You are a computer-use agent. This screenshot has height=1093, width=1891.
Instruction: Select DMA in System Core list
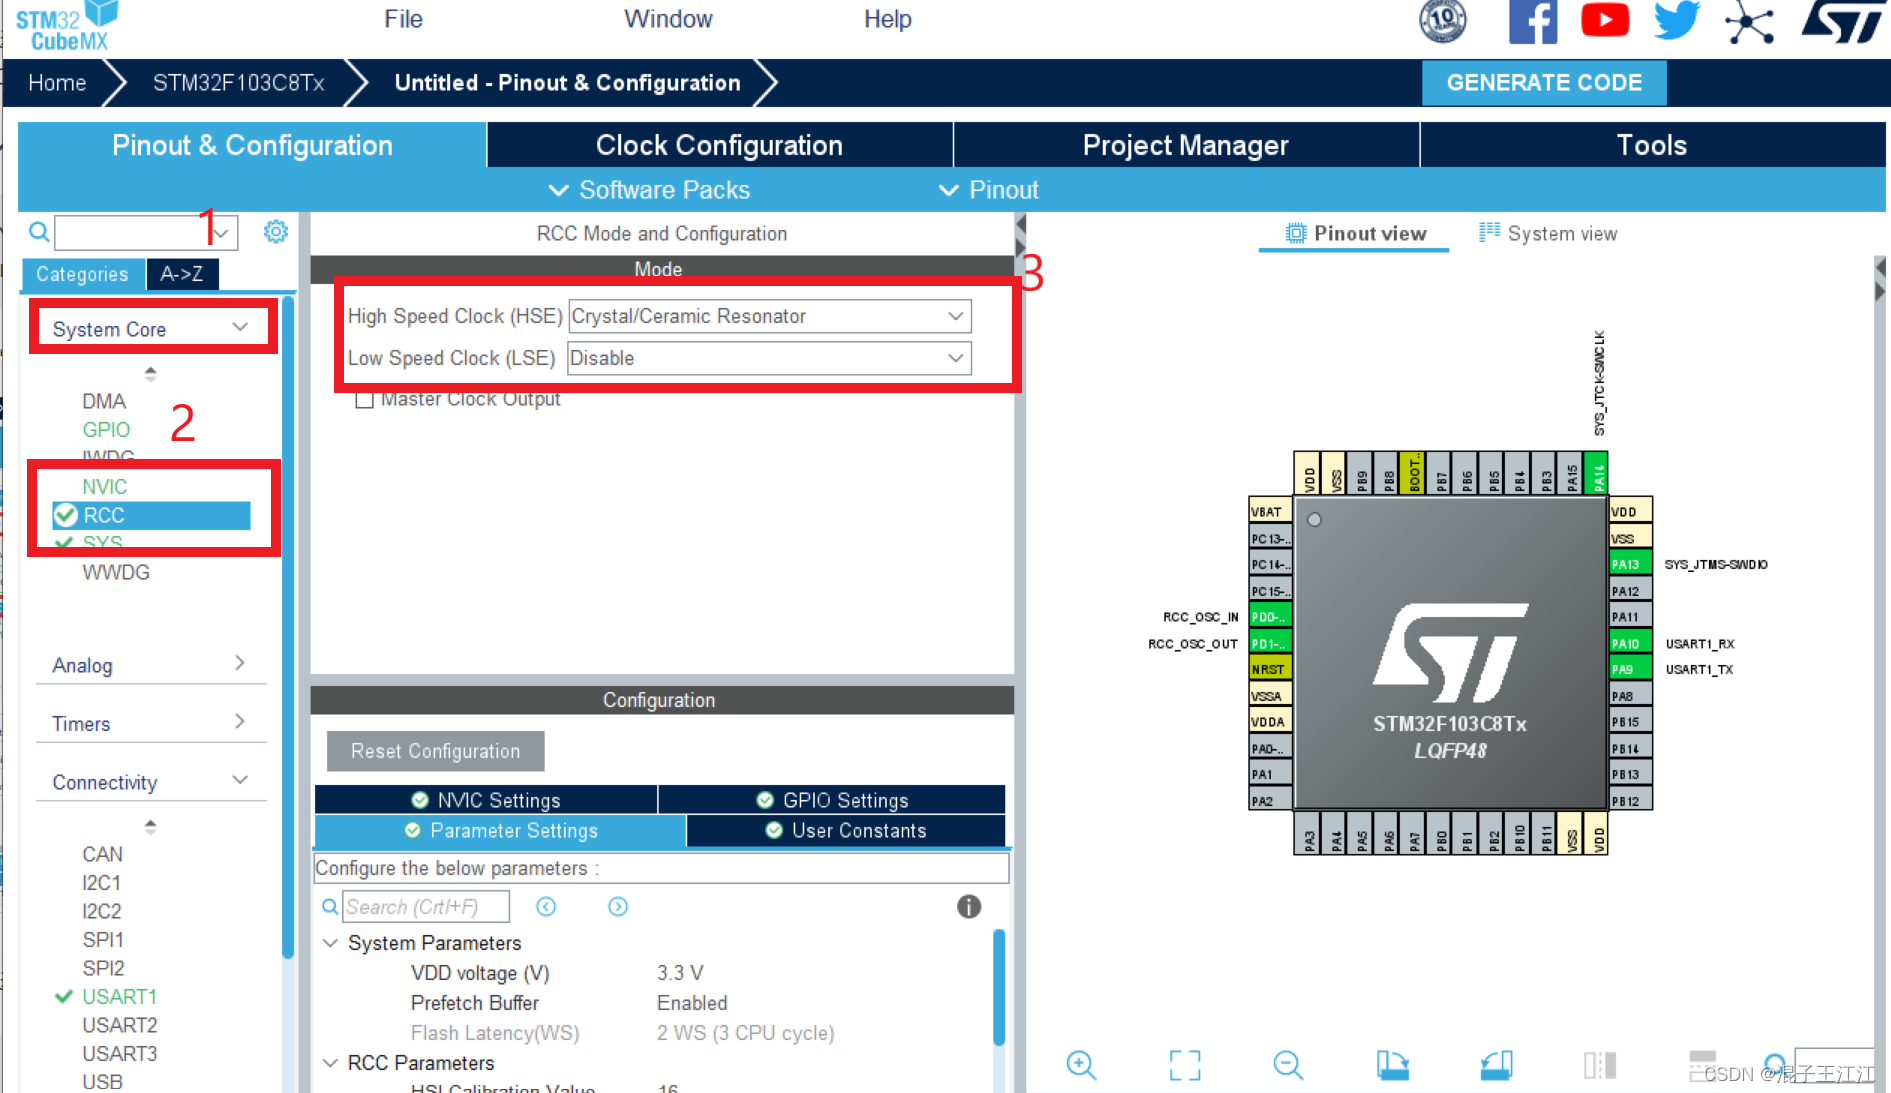104,401
